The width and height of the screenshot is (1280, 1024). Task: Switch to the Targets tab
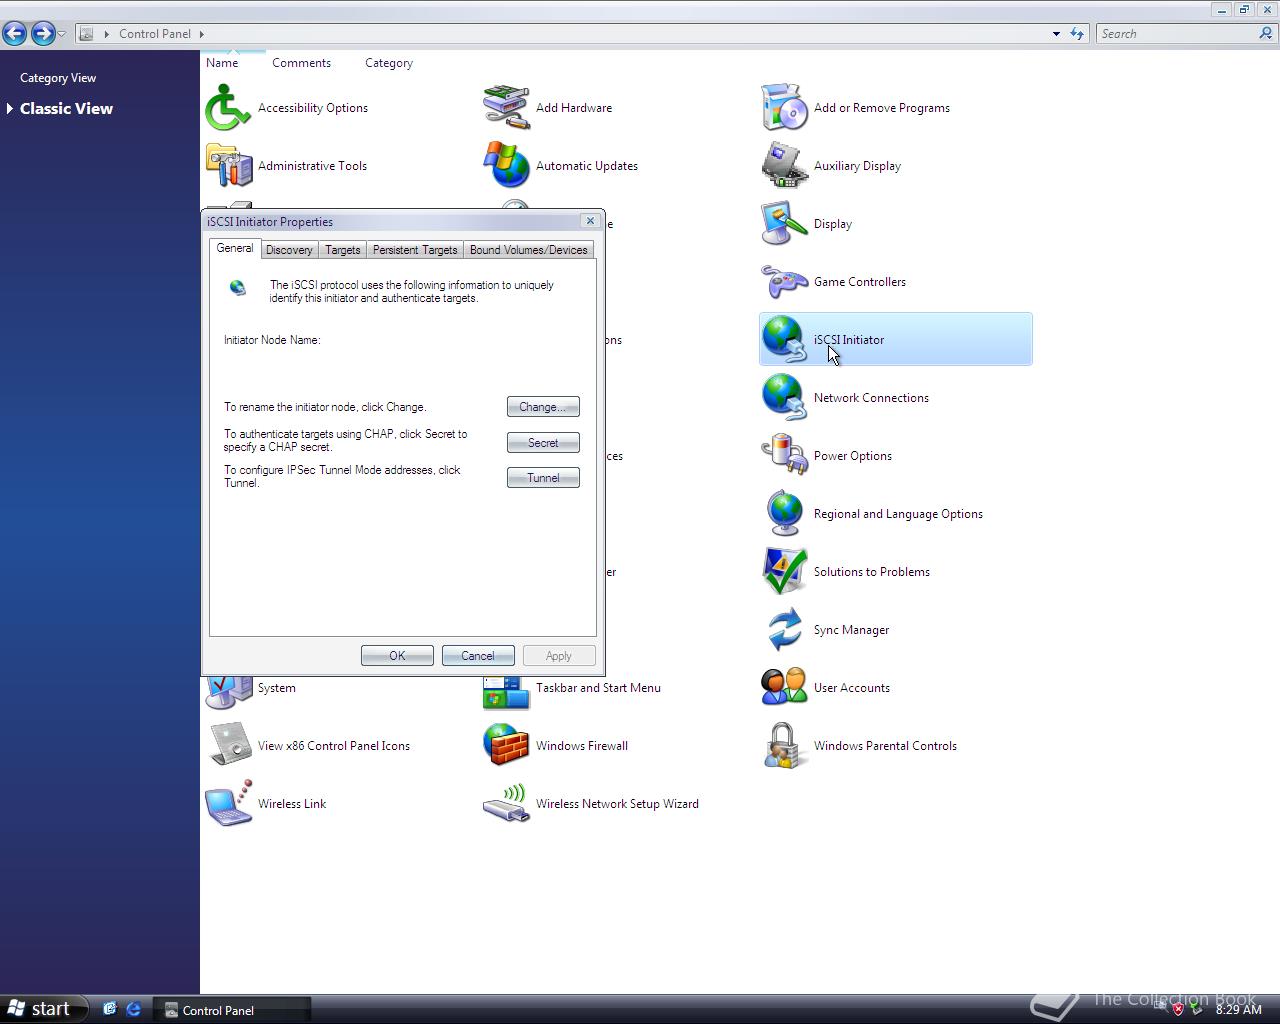click(x=342, y=250)
